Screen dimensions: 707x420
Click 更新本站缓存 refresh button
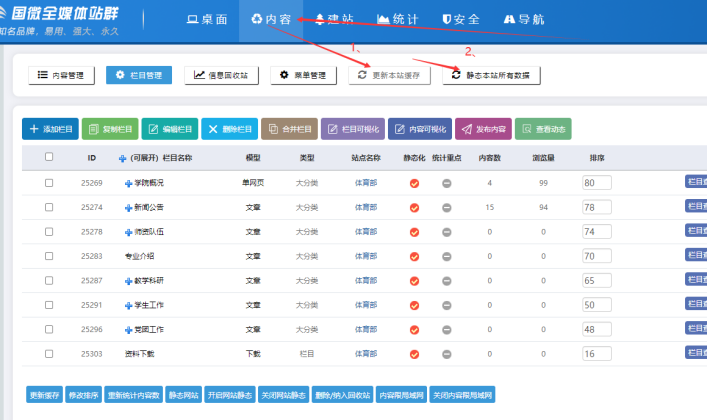(390, 75)
